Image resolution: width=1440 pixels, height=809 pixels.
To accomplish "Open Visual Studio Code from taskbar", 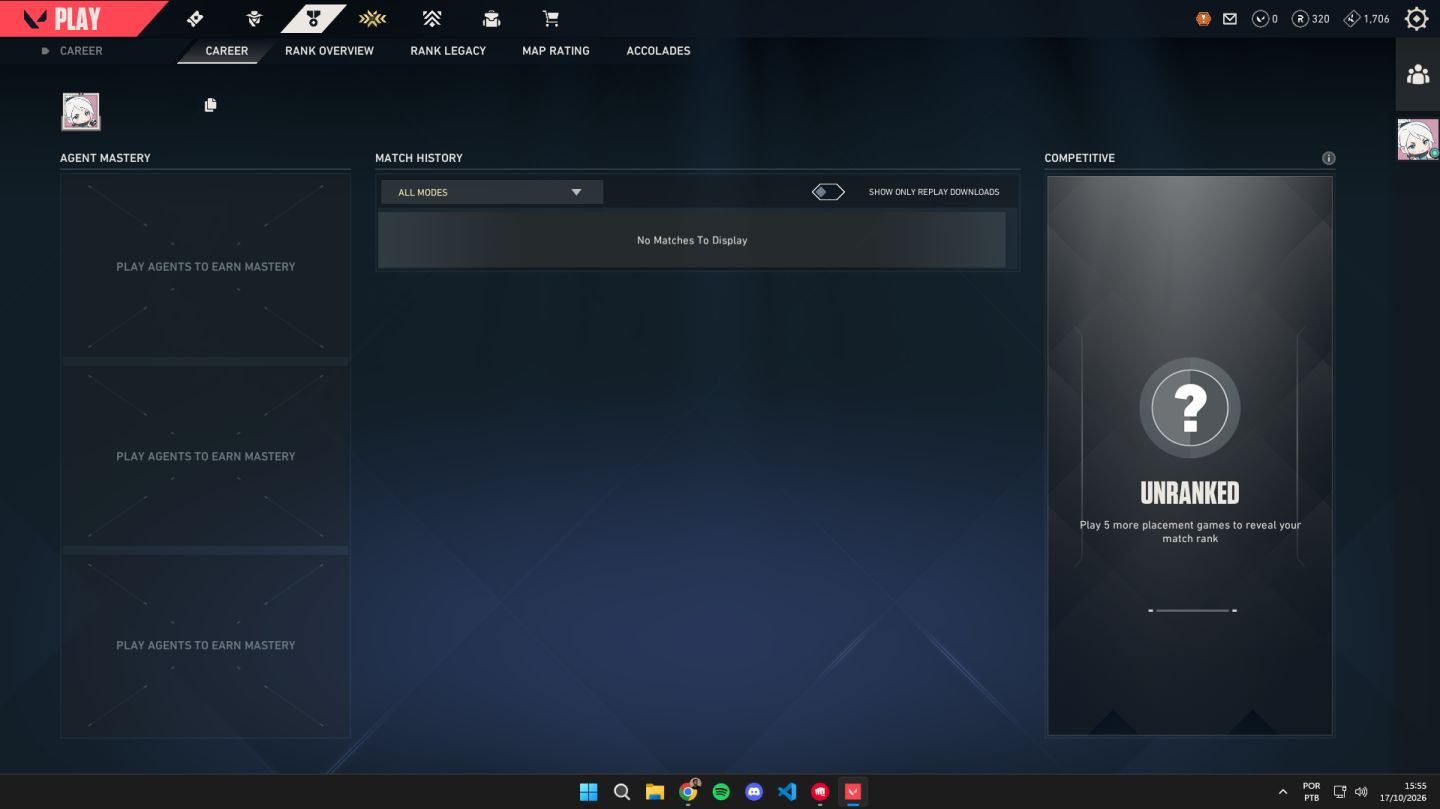I will (x=787, y=792).
